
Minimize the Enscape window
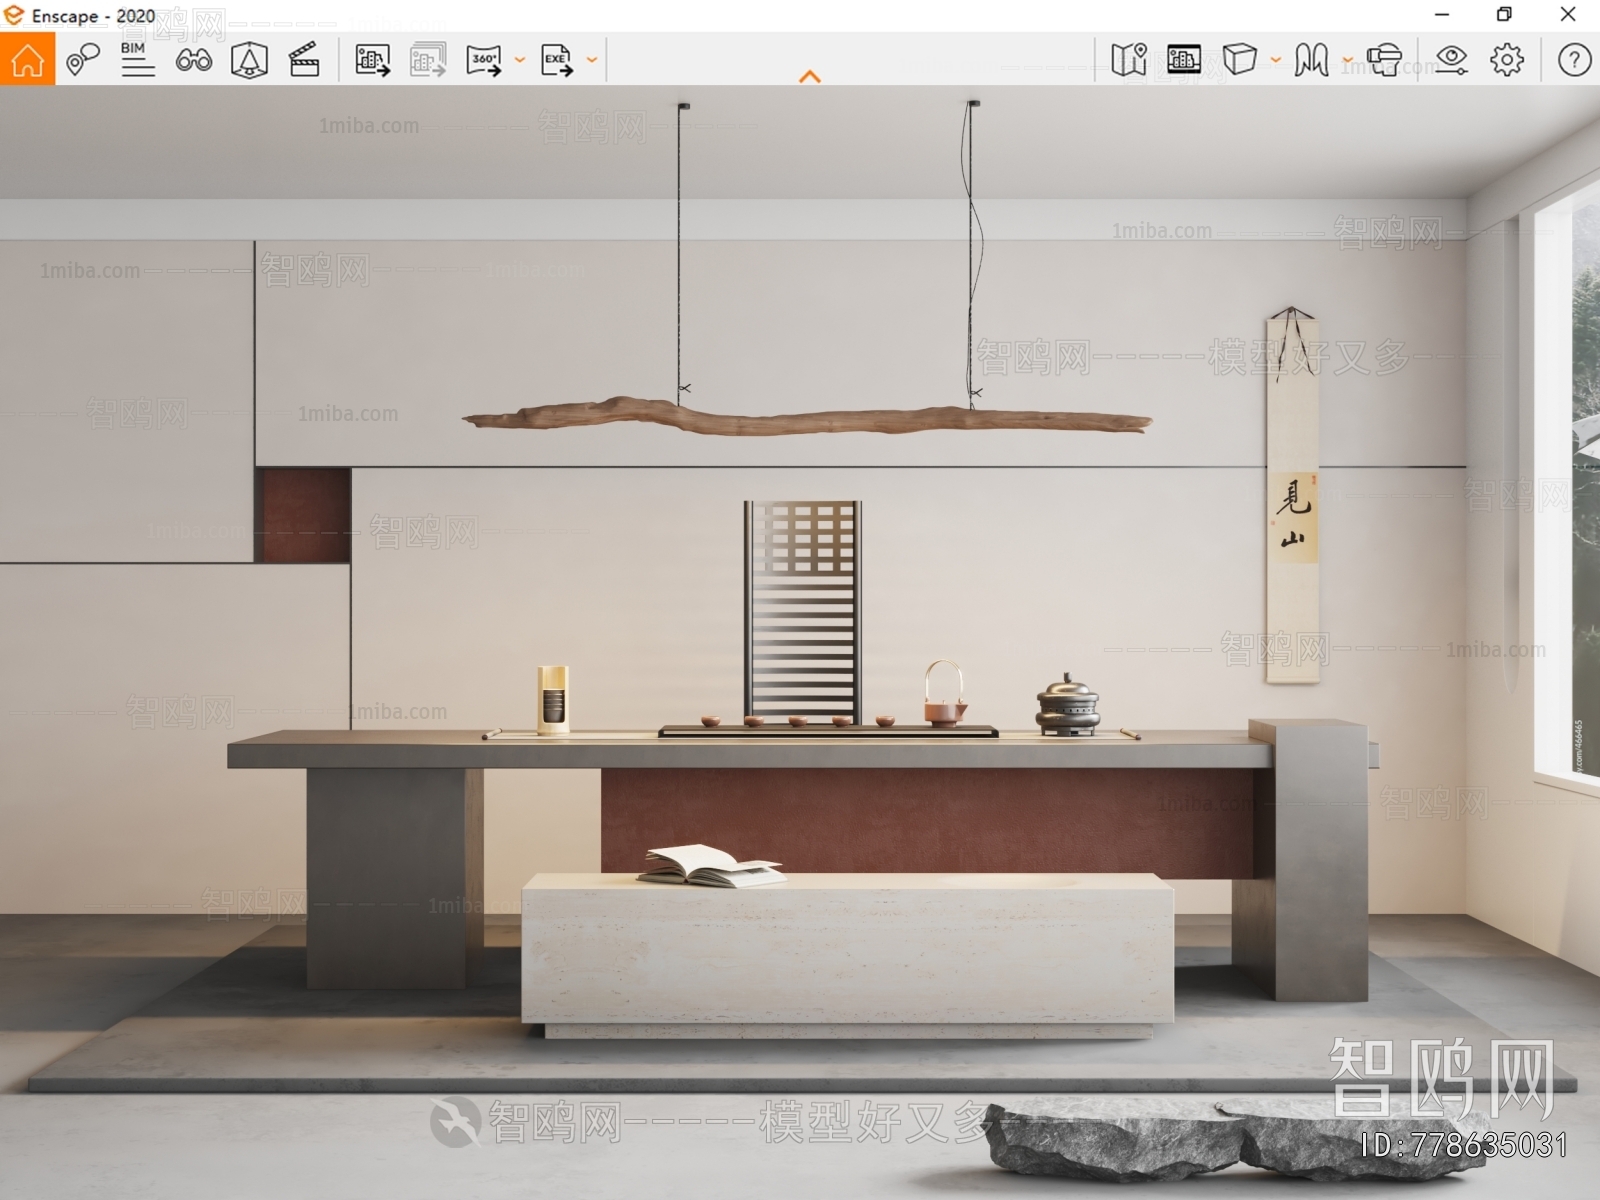1442,15
